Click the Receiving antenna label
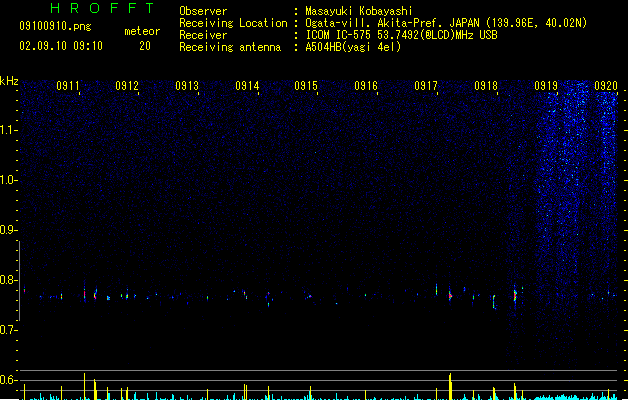 (230, 47)
